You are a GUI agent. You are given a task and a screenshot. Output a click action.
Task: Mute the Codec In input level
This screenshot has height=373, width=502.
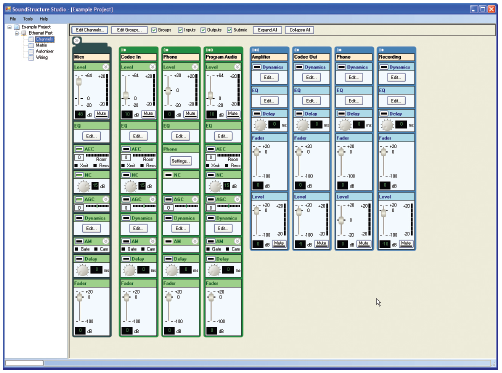tap(148, 114)
